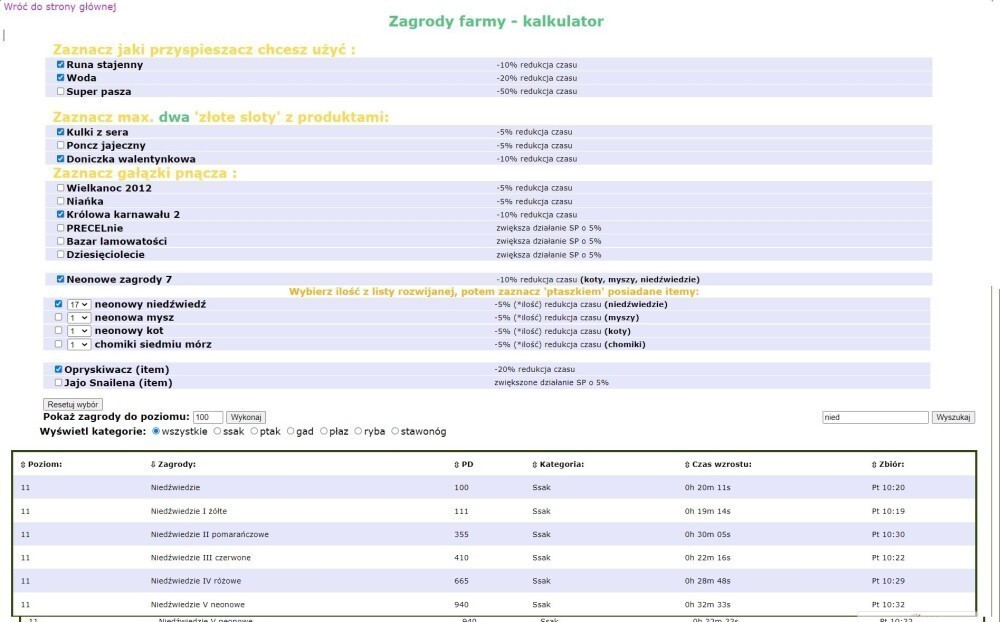Tick the Poncz jajeczny checkbox
The image size is (1000, 622).
(61, 145)
